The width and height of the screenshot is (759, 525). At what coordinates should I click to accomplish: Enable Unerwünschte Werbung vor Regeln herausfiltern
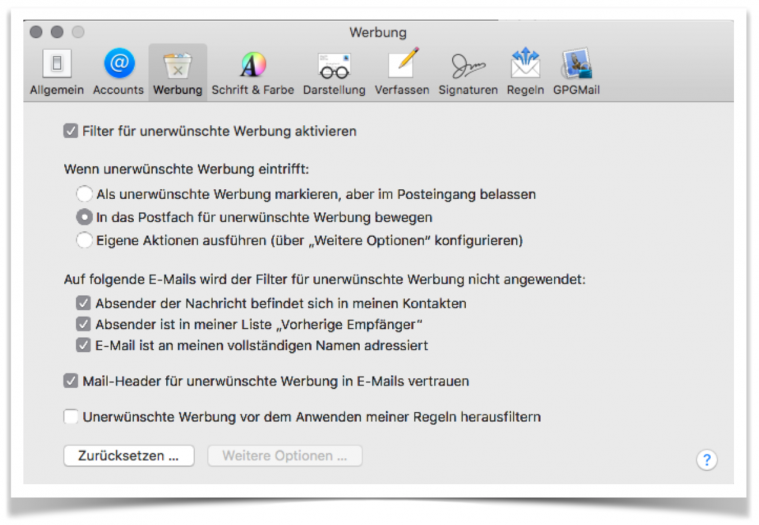pos(71,417)
